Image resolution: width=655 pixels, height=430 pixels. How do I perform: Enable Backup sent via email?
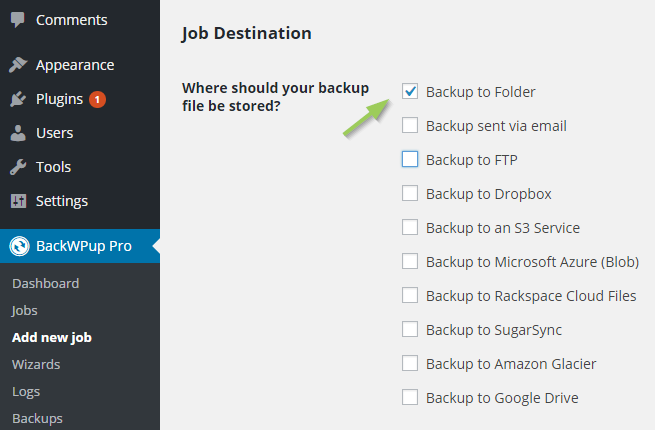(x=410, y=125)
